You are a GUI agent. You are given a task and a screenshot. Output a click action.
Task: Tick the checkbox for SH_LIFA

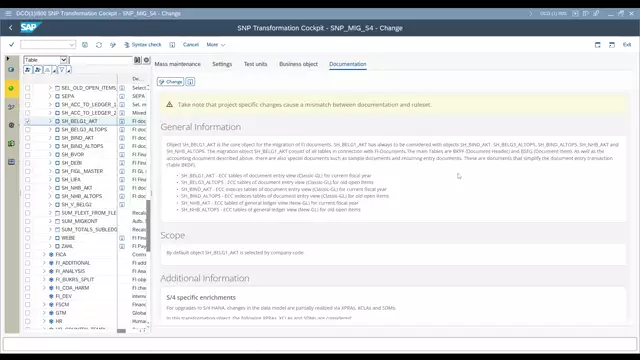click(27, 180)
